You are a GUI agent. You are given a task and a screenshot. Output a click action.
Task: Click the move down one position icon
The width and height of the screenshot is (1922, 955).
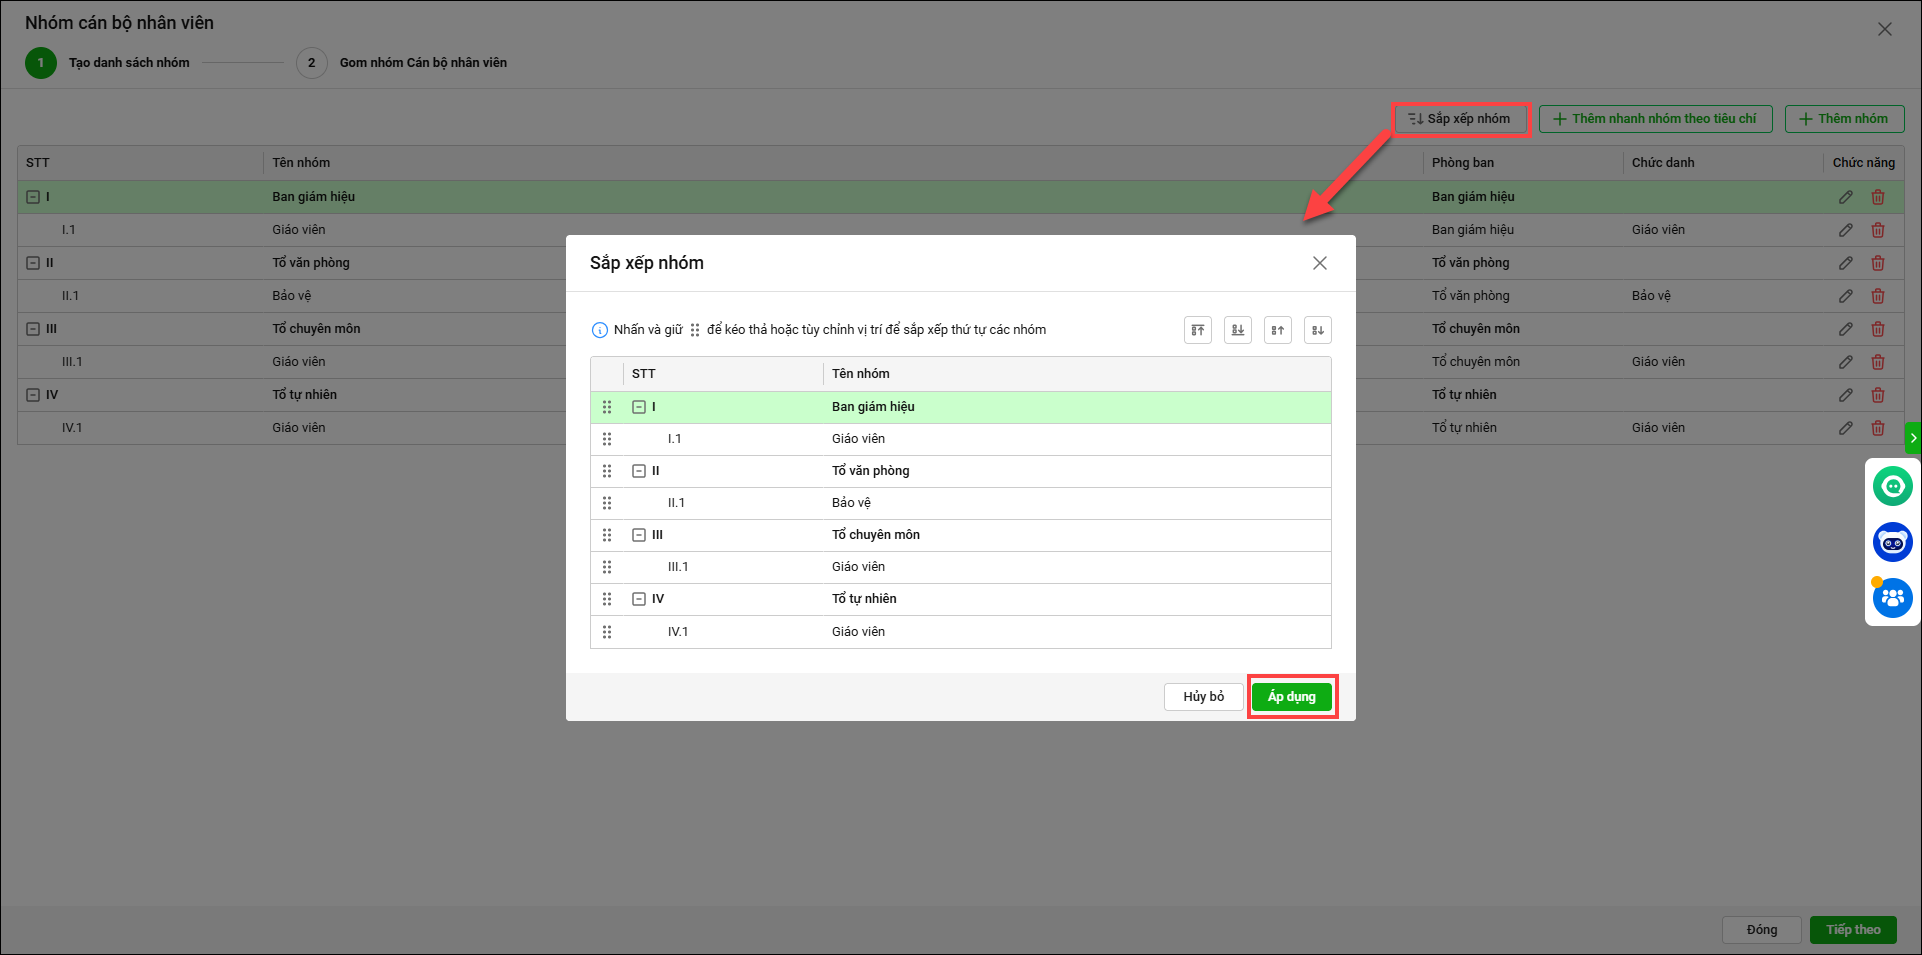pos(1317,330)
